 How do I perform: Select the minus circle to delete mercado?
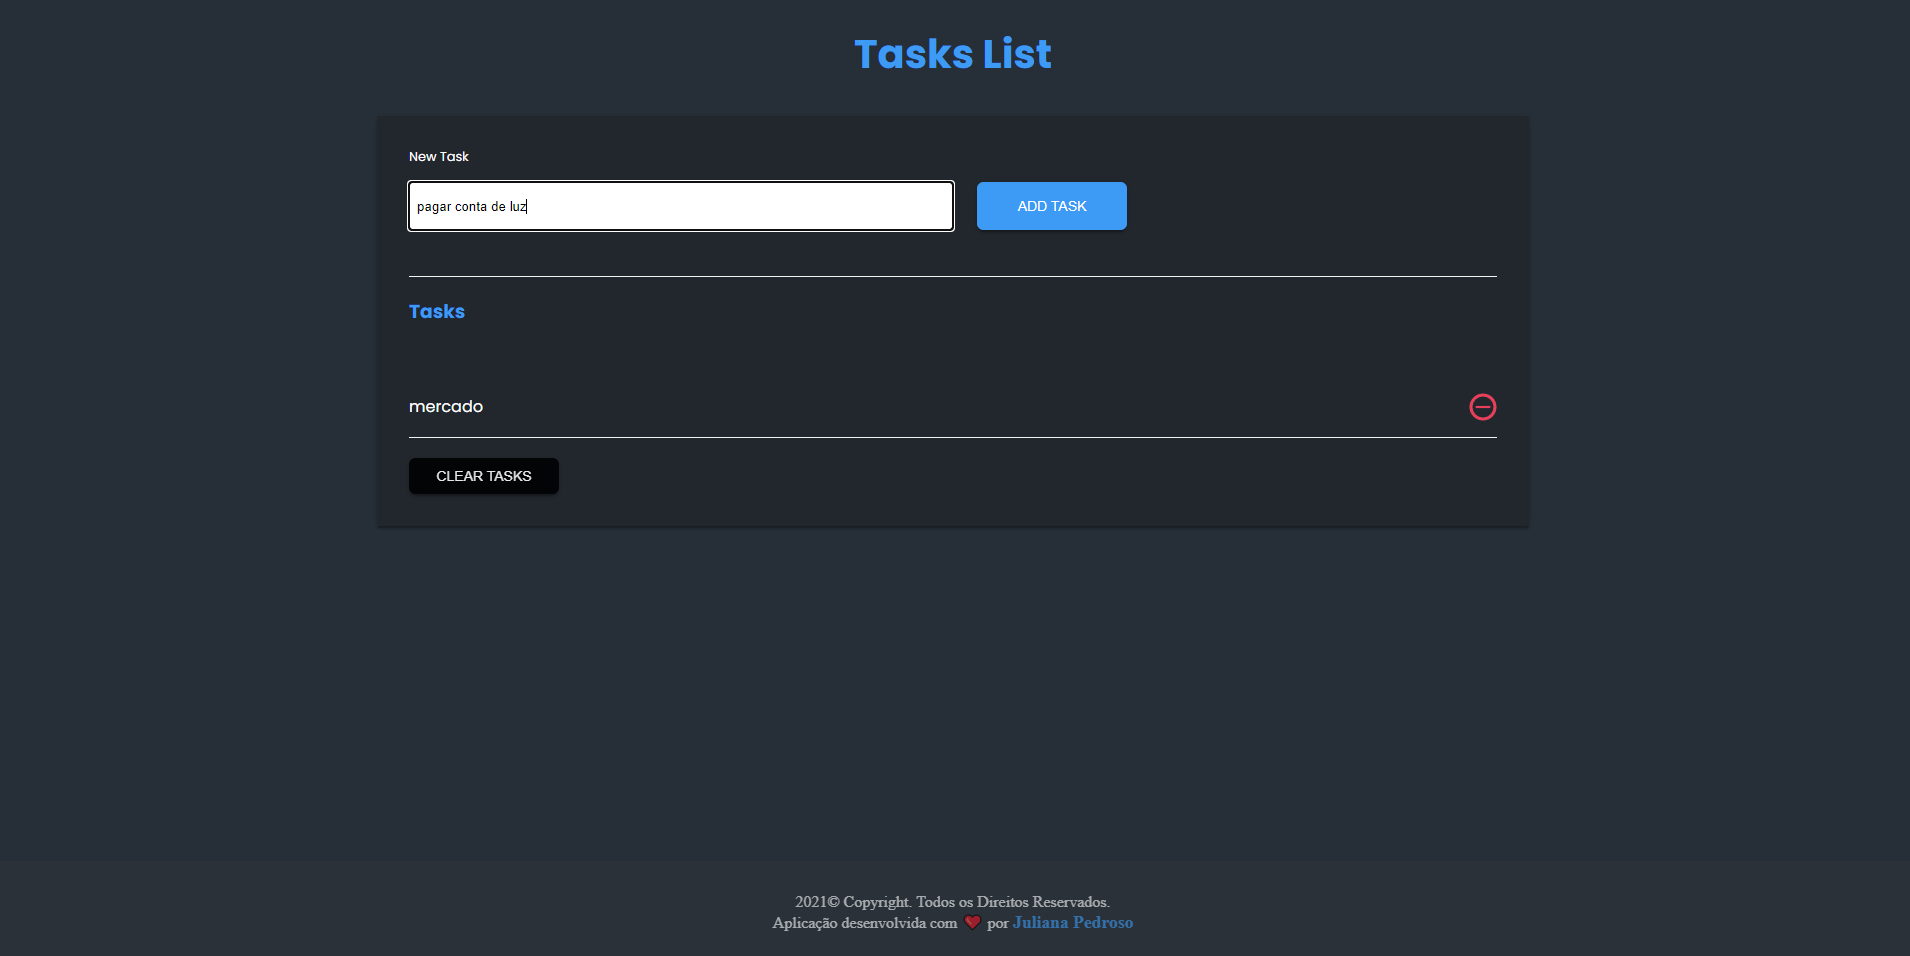coord(1482,406)
